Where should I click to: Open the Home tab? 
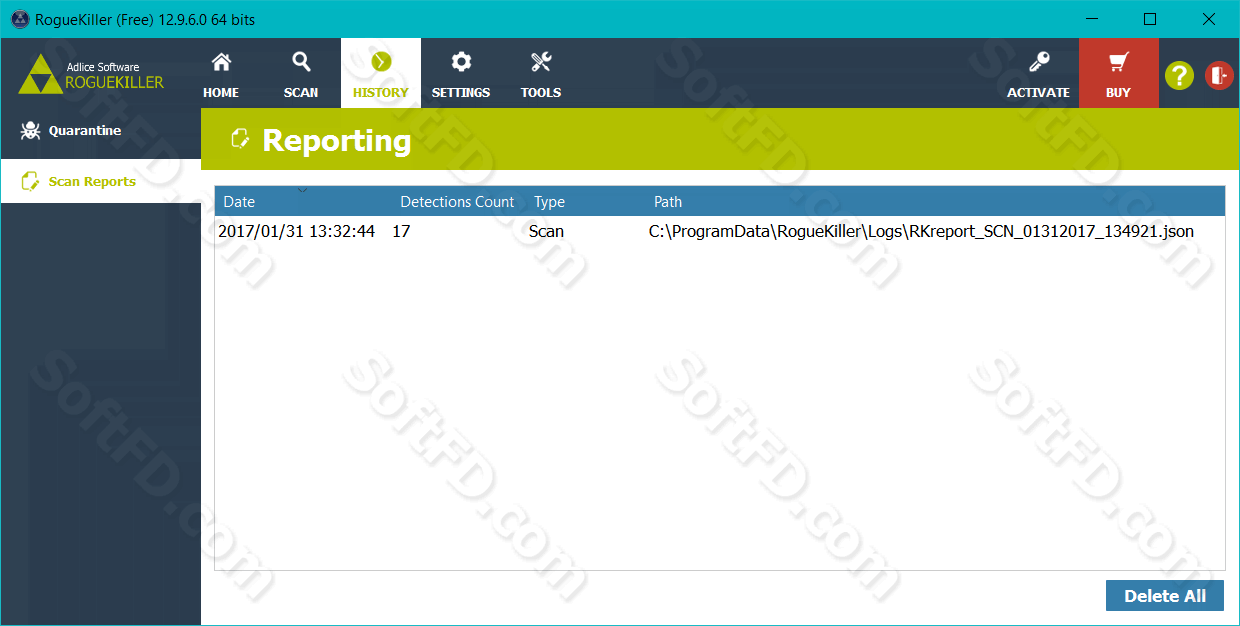point(221,73)
